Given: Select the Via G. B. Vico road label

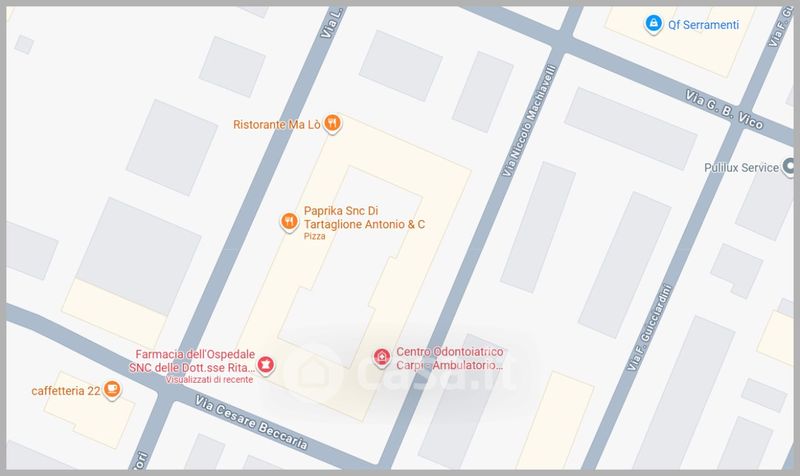Looking at the screenshot, I should (724, 110).
